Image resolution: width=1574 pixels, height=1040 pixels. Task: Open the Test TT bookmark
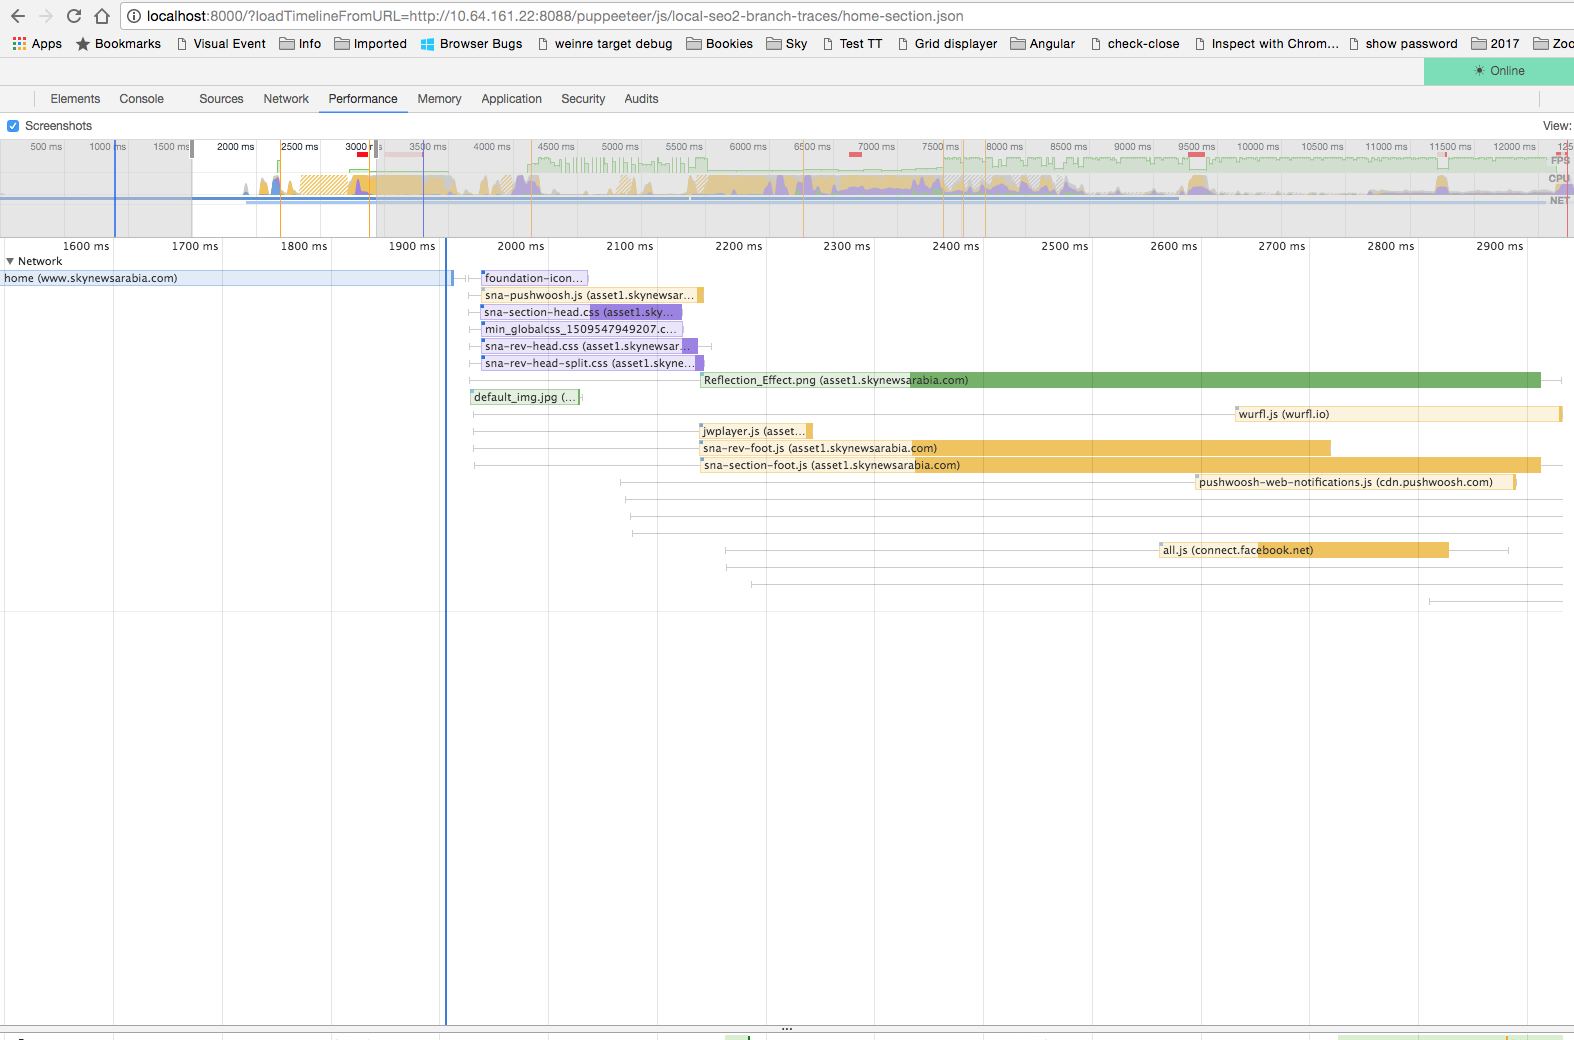point(852,44)
